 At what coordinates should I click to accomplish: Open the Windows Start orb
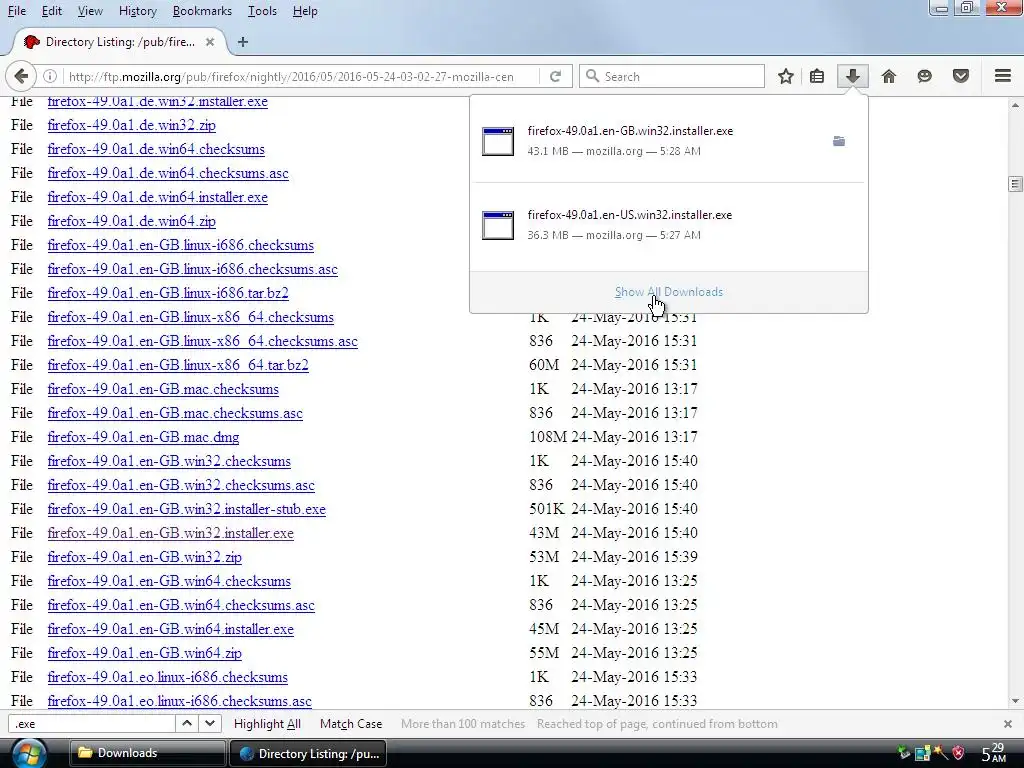point(29,753)
